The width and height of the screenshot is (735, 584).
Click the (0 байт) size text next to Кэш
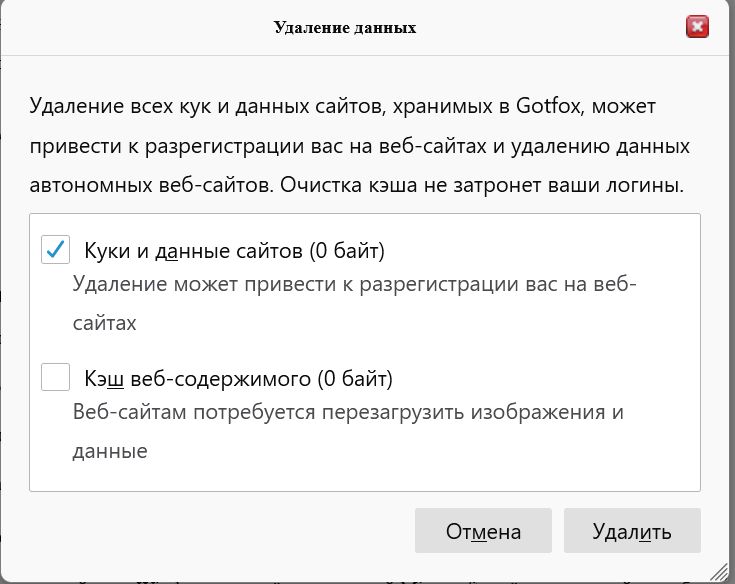(355, 379)
